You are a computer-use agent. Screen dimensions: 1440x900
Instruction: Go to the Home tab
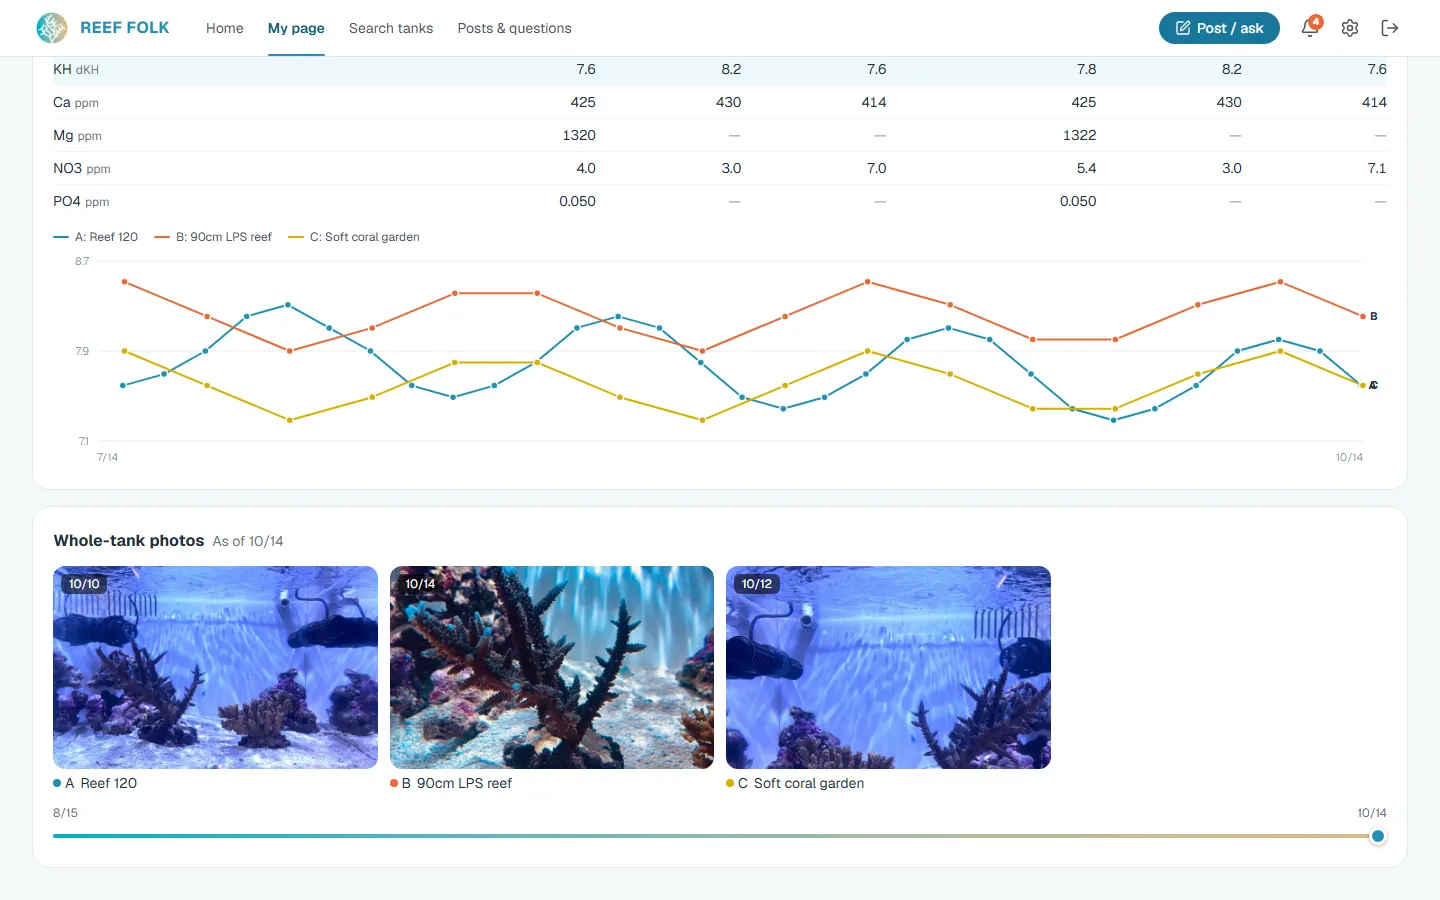(x=225, y=28)
